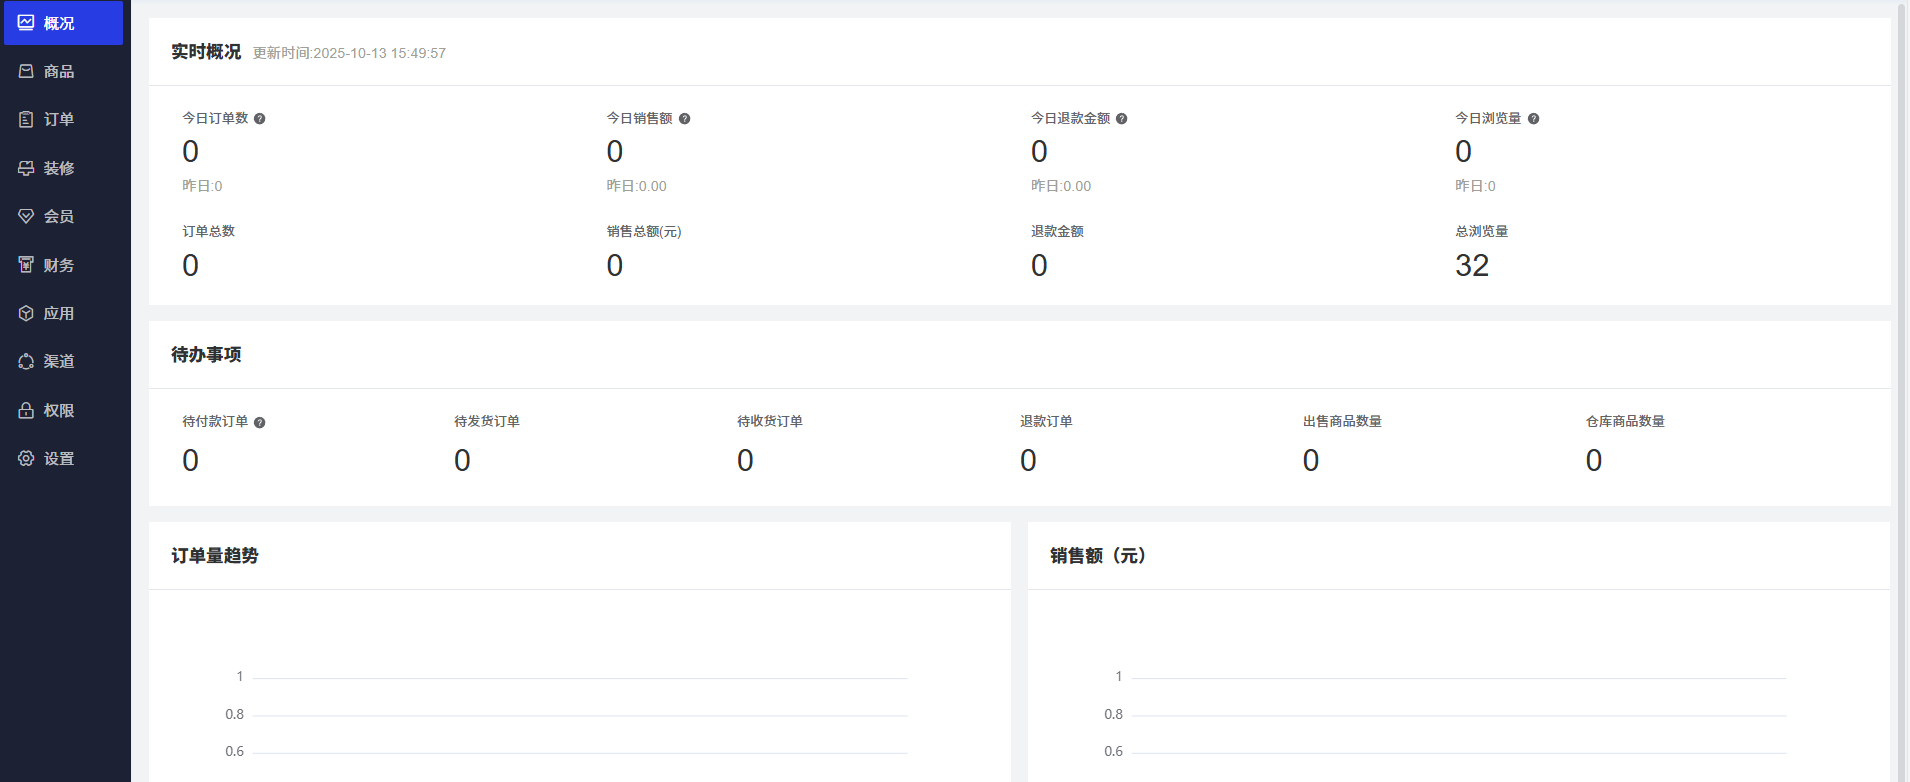Open 设置 settings gear icon
Image resolution: width=1910 pixels, height=782 pixels.
coord(26,458)
